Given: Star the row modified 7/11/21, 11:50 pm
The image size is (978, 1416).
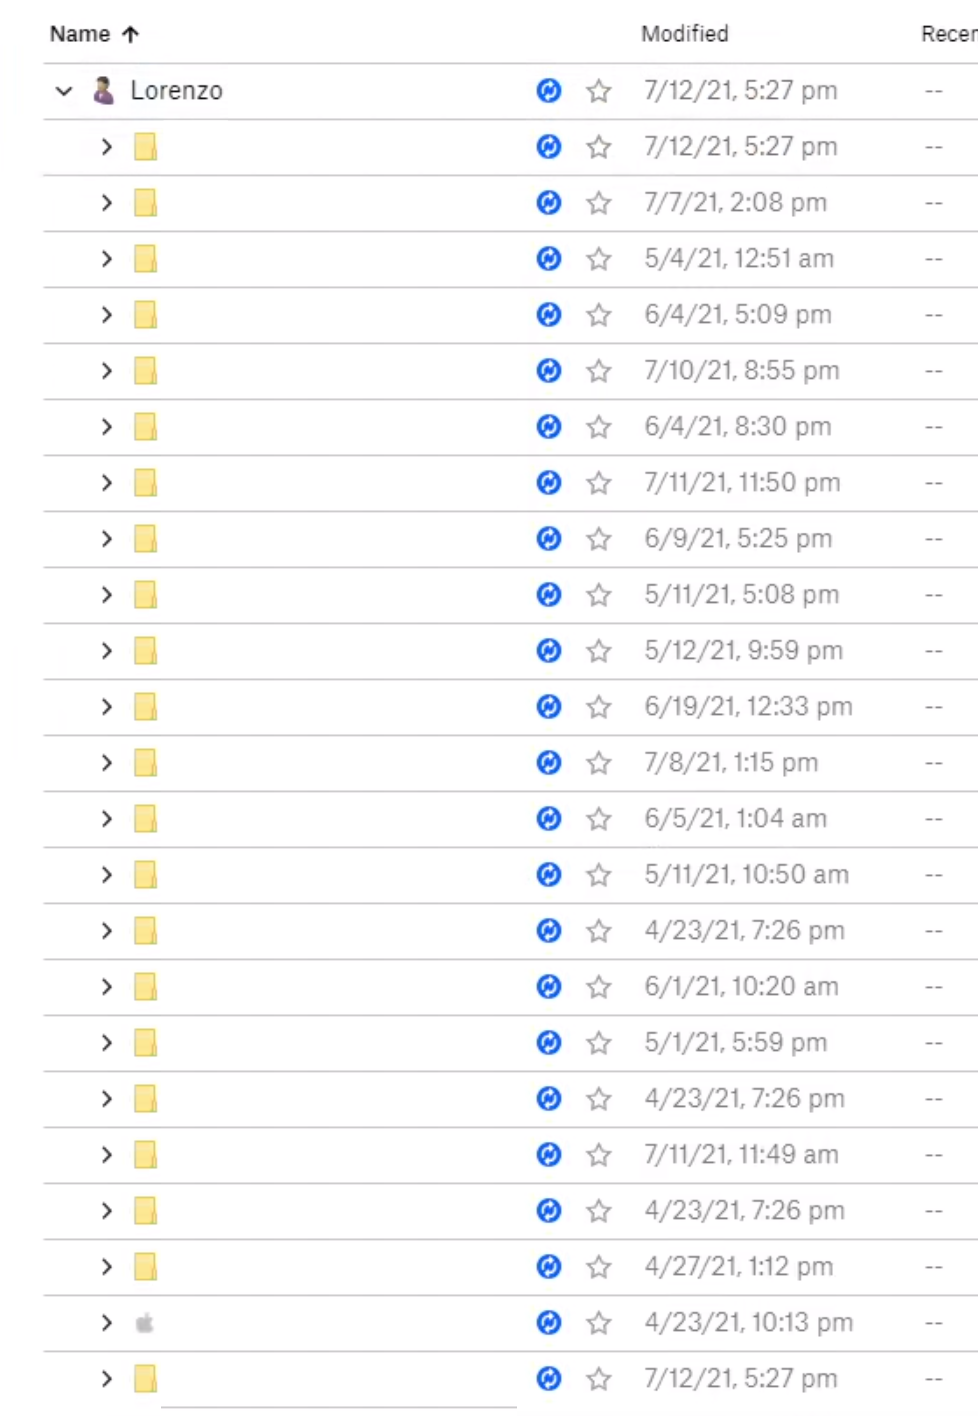Looking at the screenshot, I should pyautogui.click(x=598, y=482).
